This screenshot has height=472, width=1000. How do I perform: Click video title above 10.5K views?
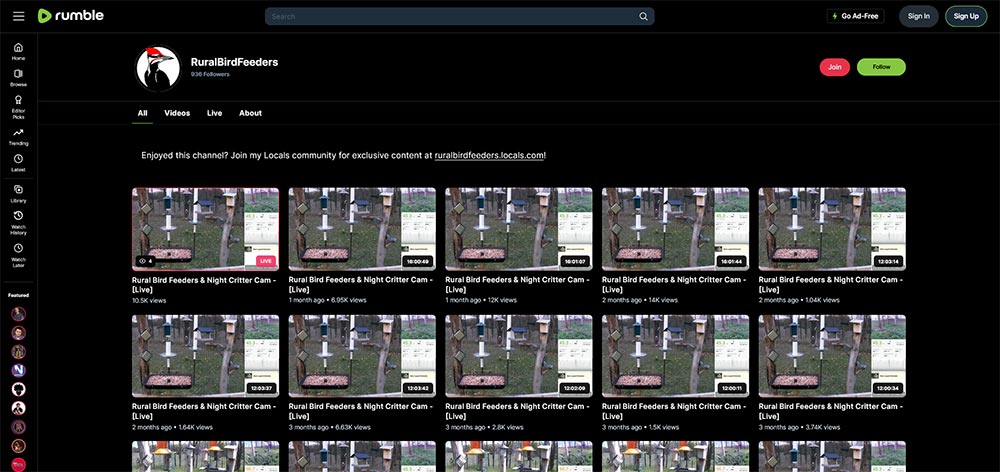204,284
